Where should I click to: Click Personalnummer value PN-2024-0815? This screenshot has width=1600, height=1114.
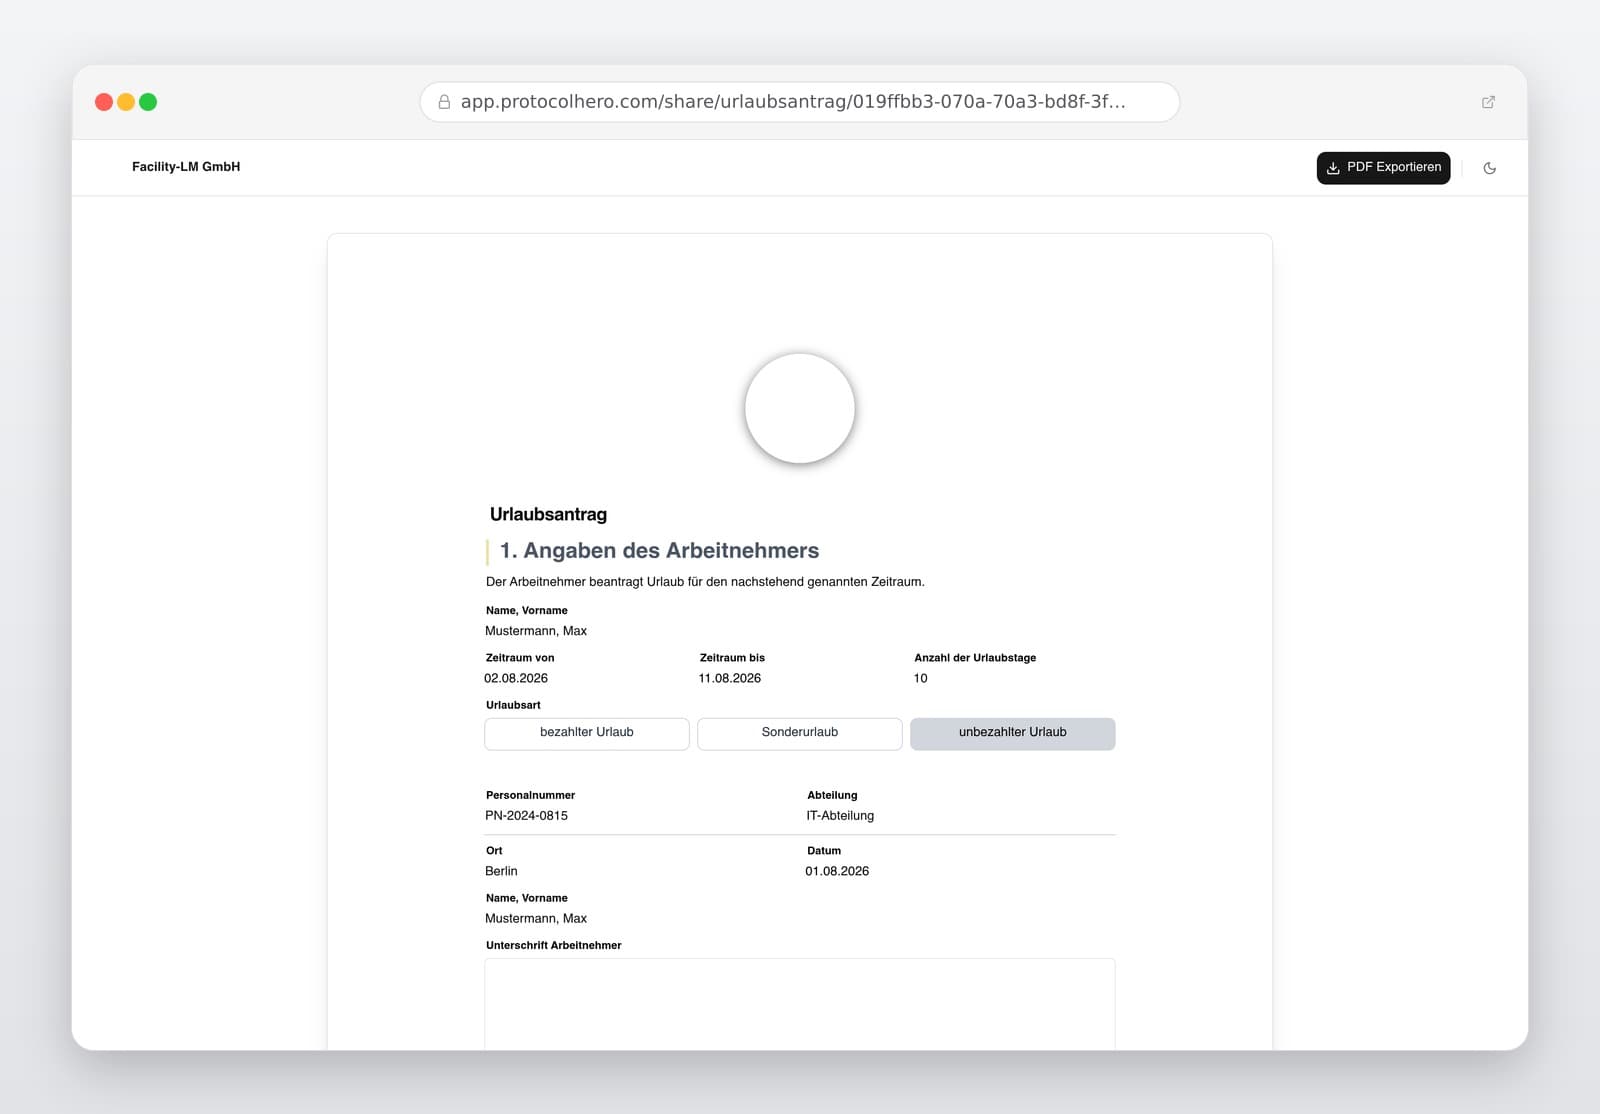(526, 816)
